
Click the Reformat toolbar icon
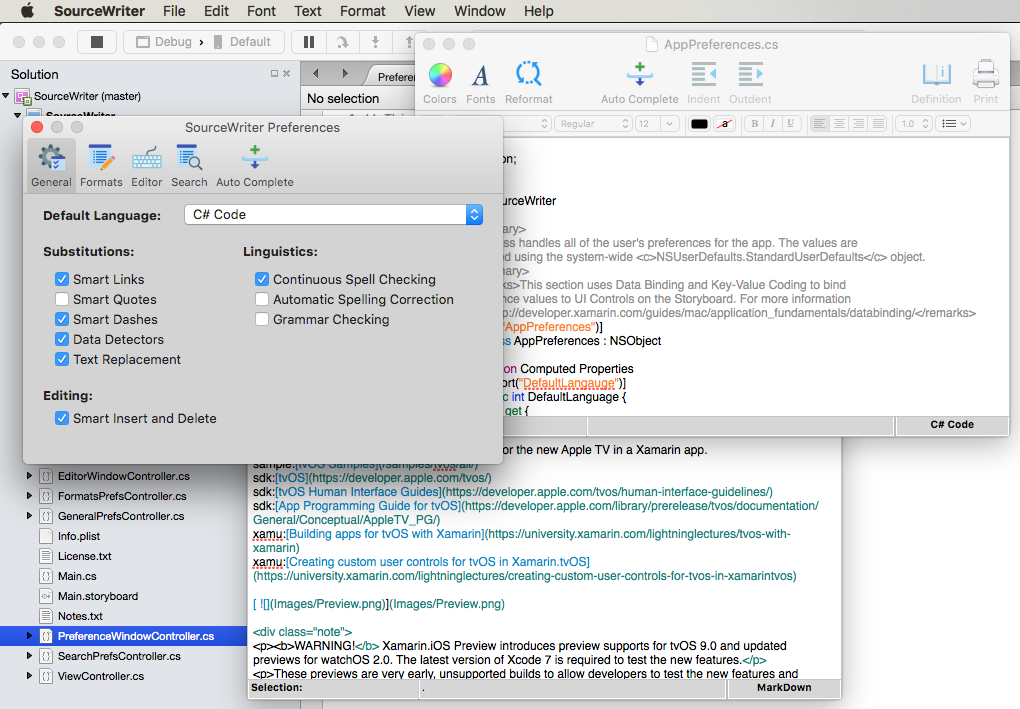(x=528, y=80)
